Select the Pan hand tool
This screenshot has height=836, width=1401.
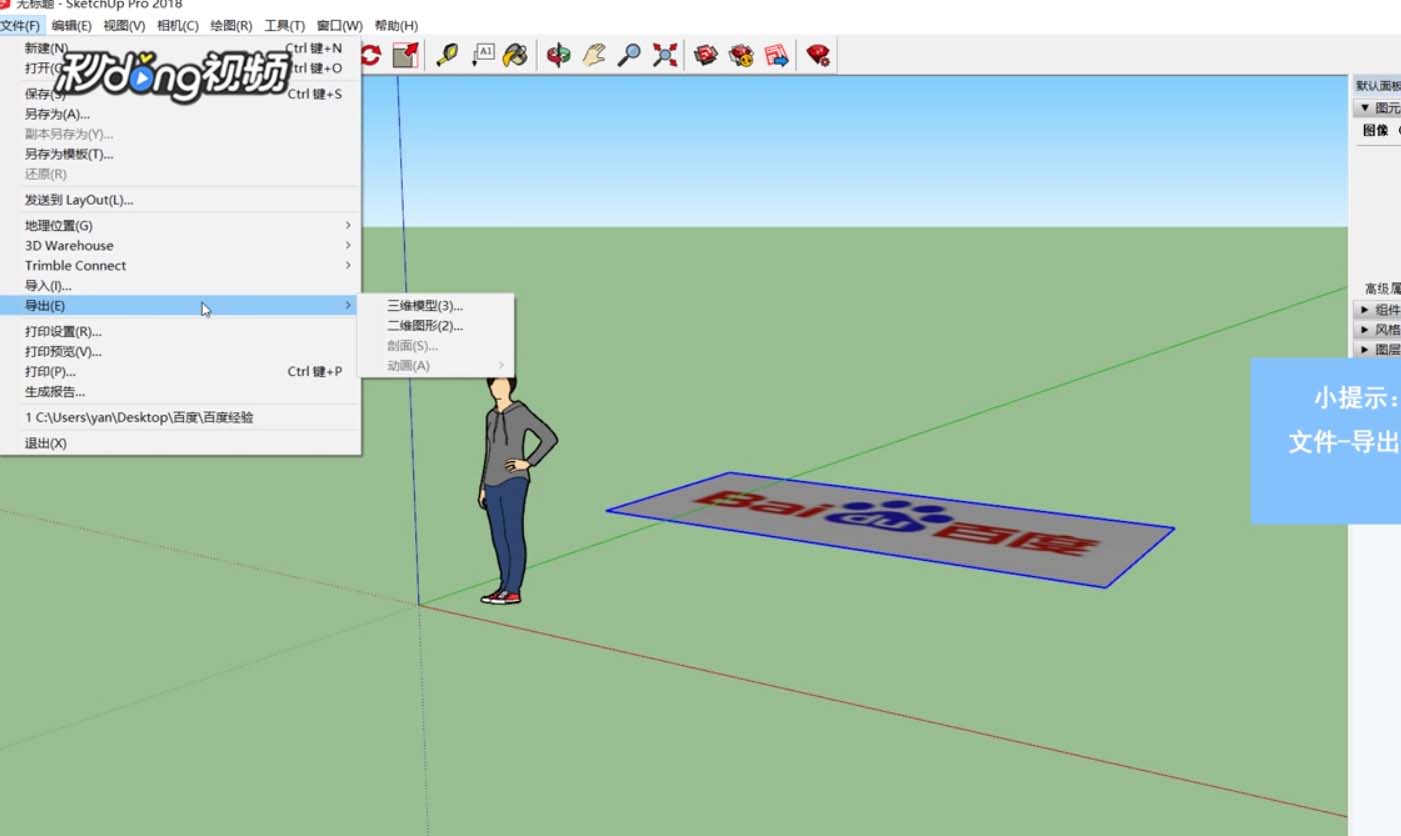(594, 55)
